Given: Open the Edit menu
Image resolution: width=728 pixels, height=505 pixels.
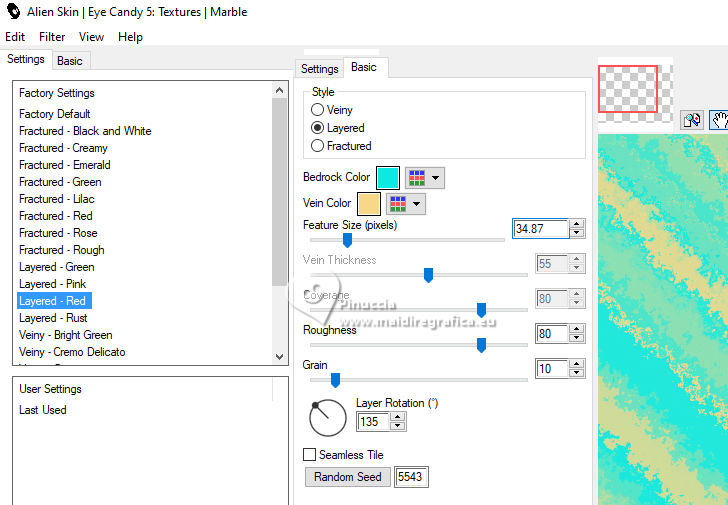Looking at the screenshot, I should [x=15, y=37].
